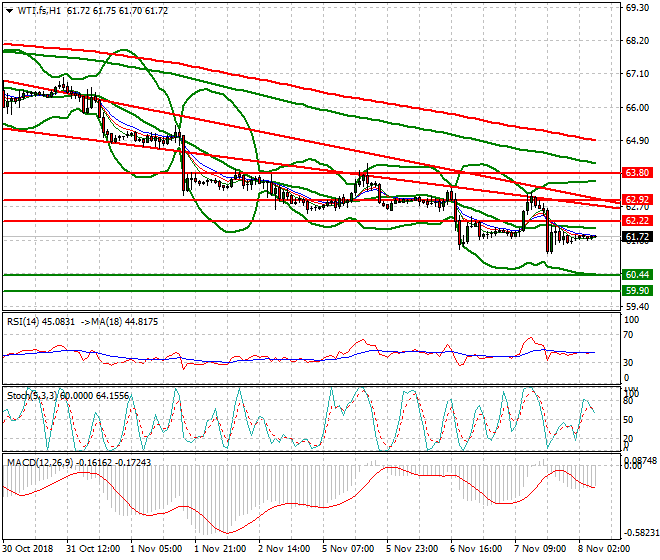
Task: Click the 7 Nov 09:00 time label
Action: pos(540,549)
